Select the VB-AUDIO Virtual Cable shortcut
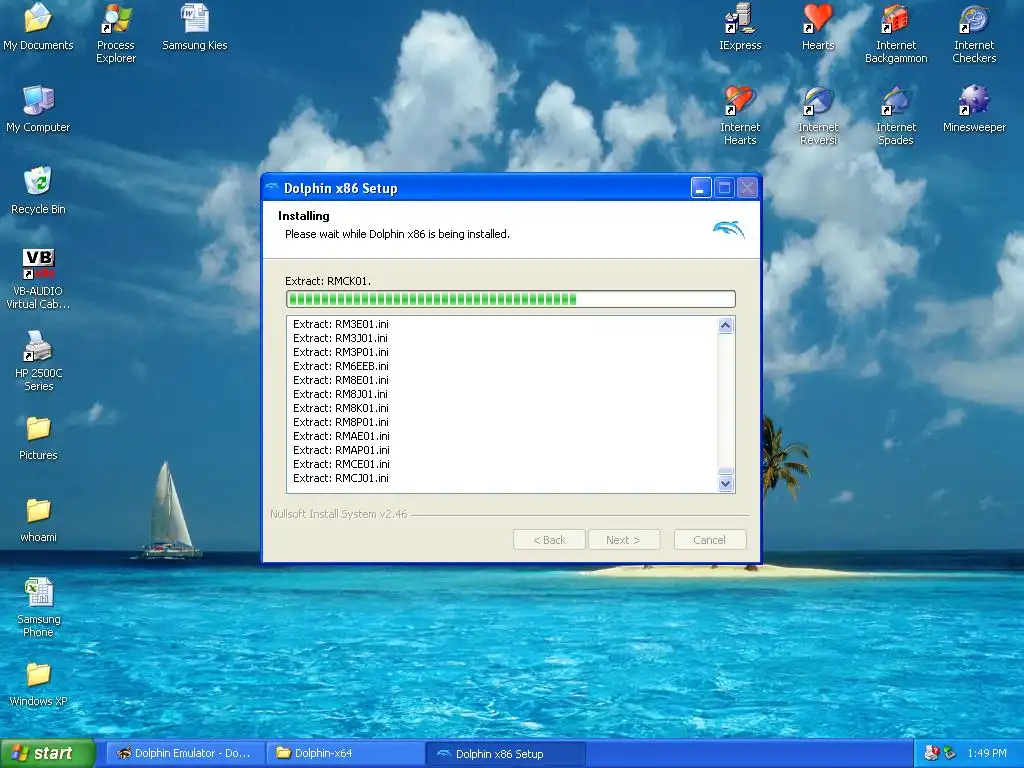The image size is (1024, 768). click(38, 279)
